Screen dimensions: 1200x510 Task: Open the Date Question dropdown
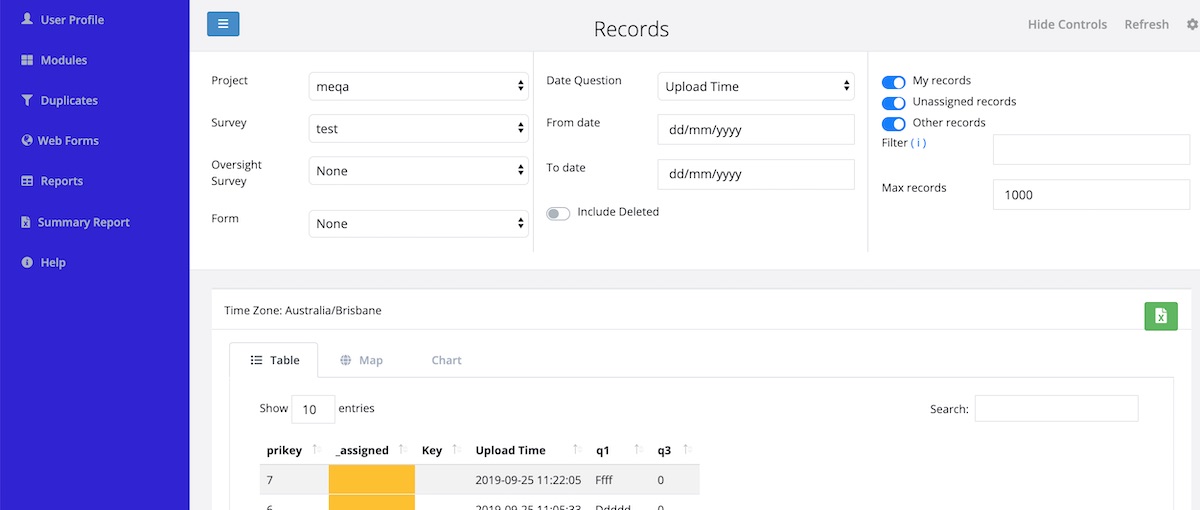[756, 87]
